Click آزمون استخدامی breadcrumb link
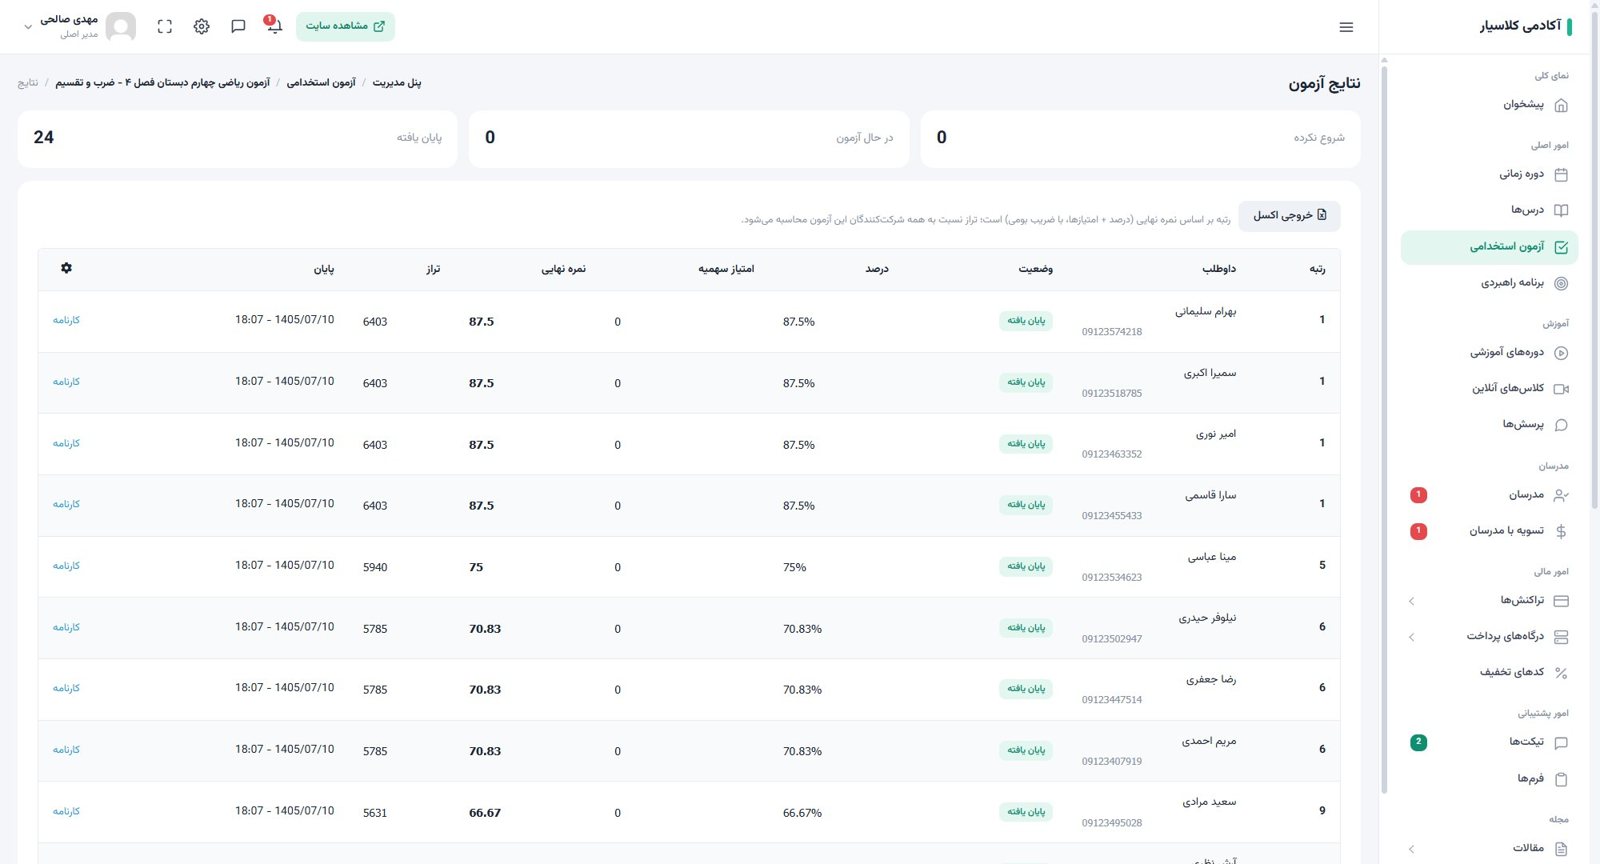The image size is (1600, 864). click(x=321, y=82)
